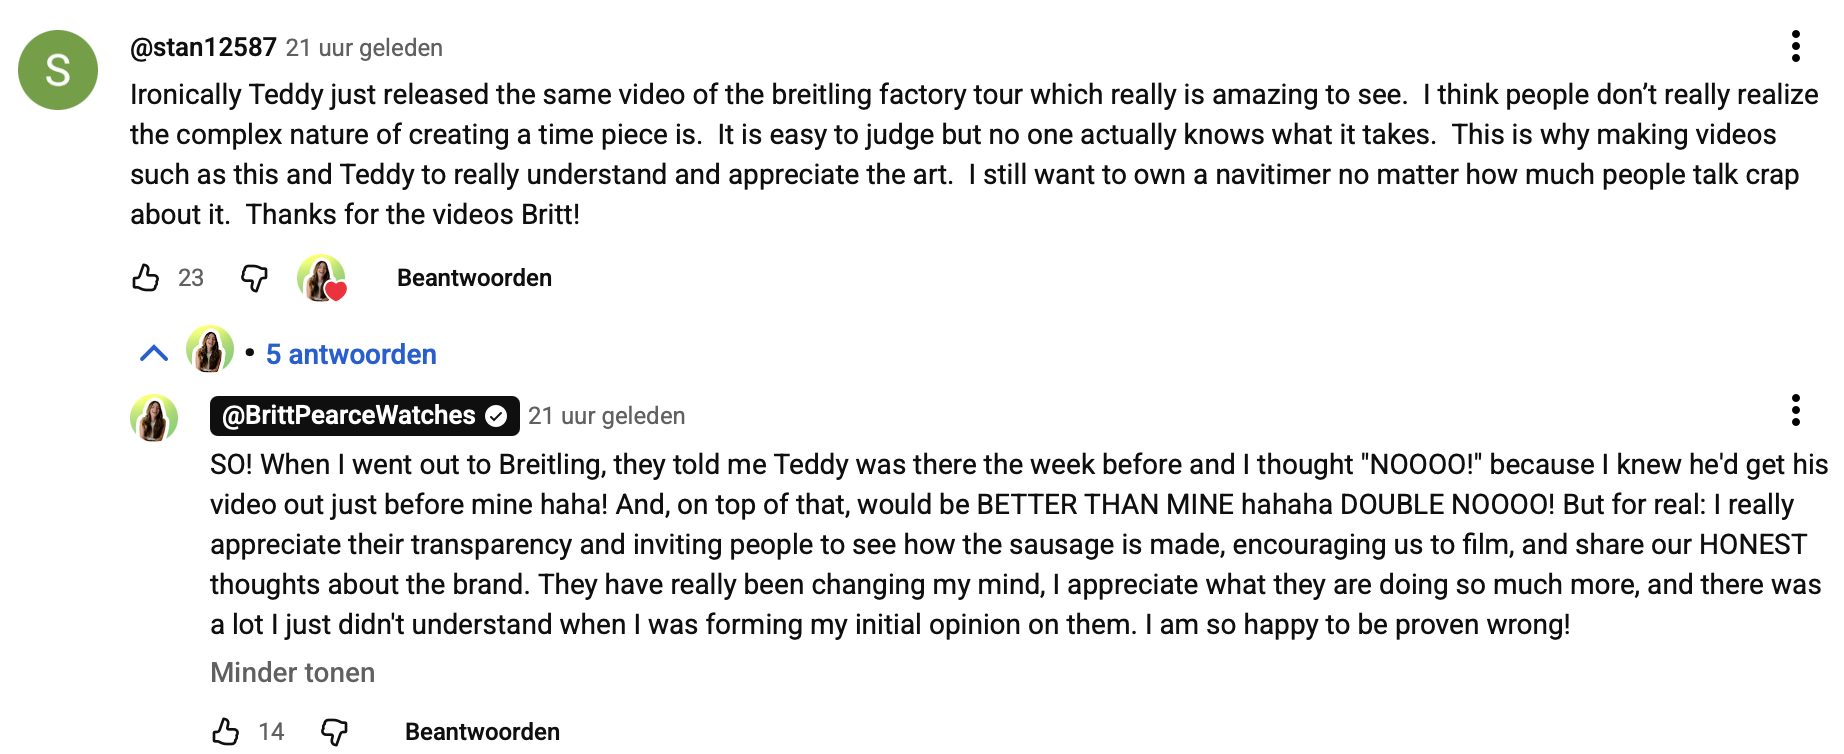The height and width of the screenshot is (754, 1844).
Task: Open the @BrittPearceWatches channel badge
Action: (x=349, y=416)
